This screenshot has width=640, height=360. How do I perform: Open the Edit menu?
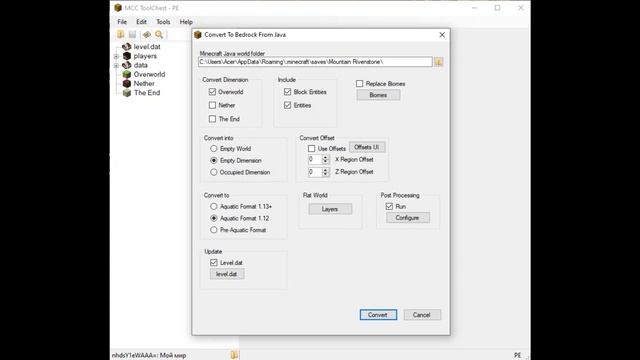coord(141,22)
